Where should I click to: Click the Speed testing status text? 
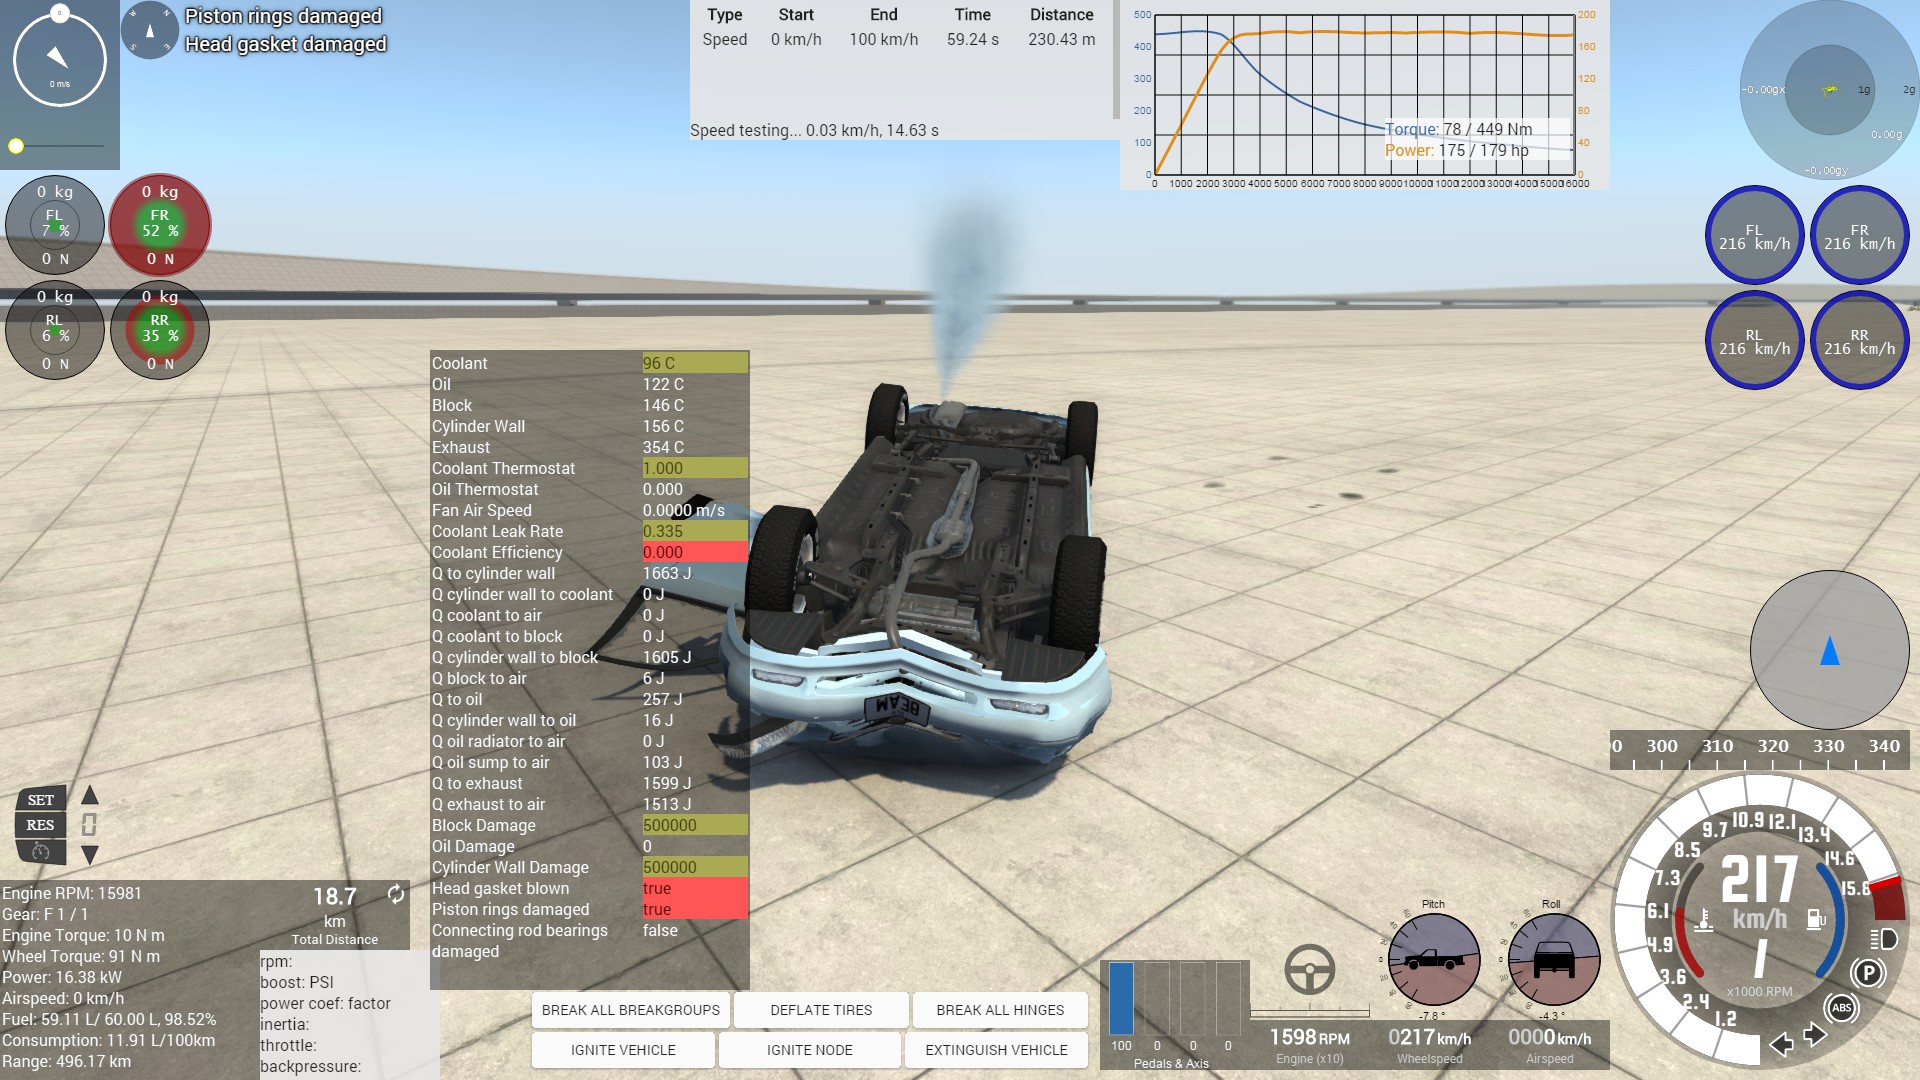point(815,130)
